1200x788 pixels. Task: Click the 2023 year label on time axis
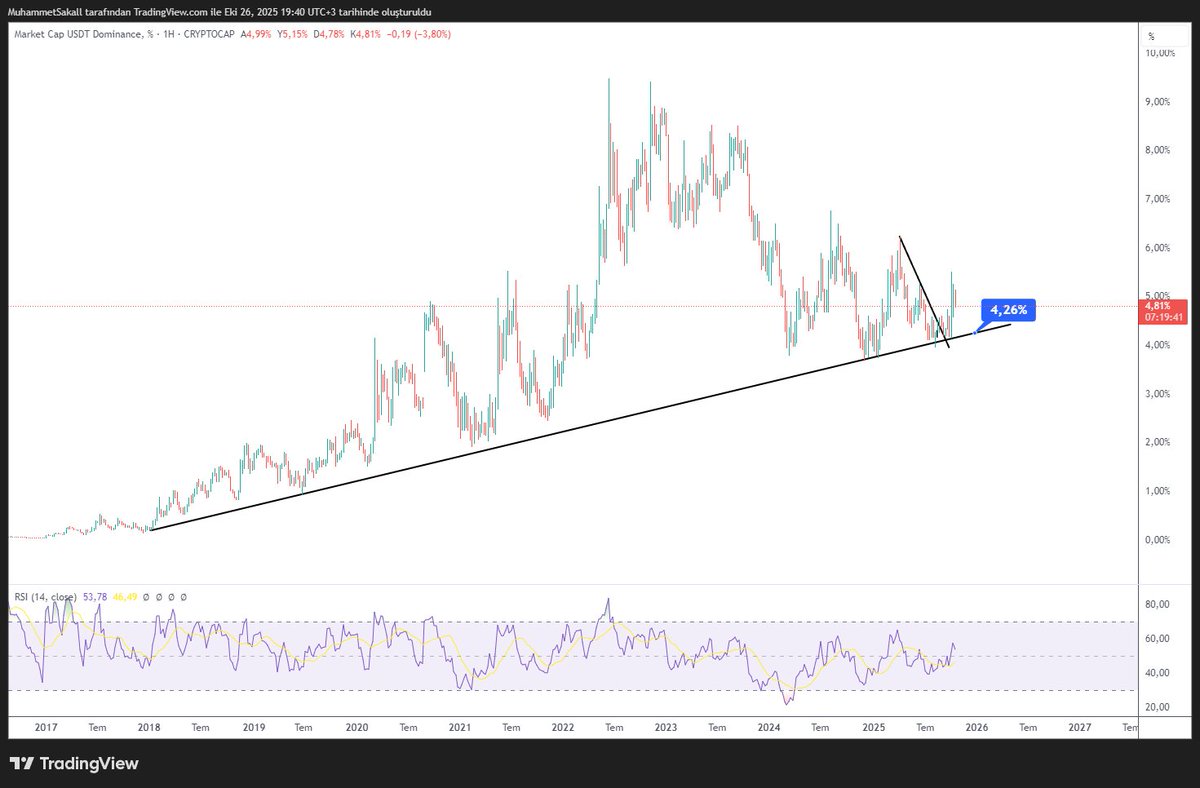[x=666, y=729]
